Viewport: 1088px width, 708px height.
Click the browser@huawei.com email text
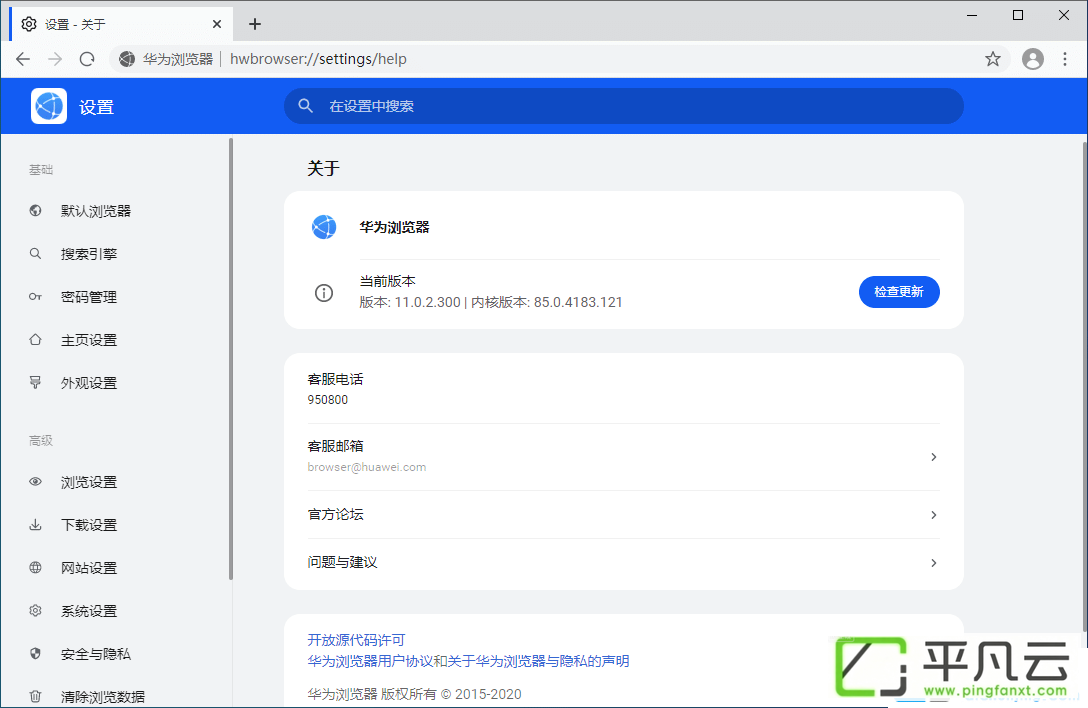tap(366, 467)
